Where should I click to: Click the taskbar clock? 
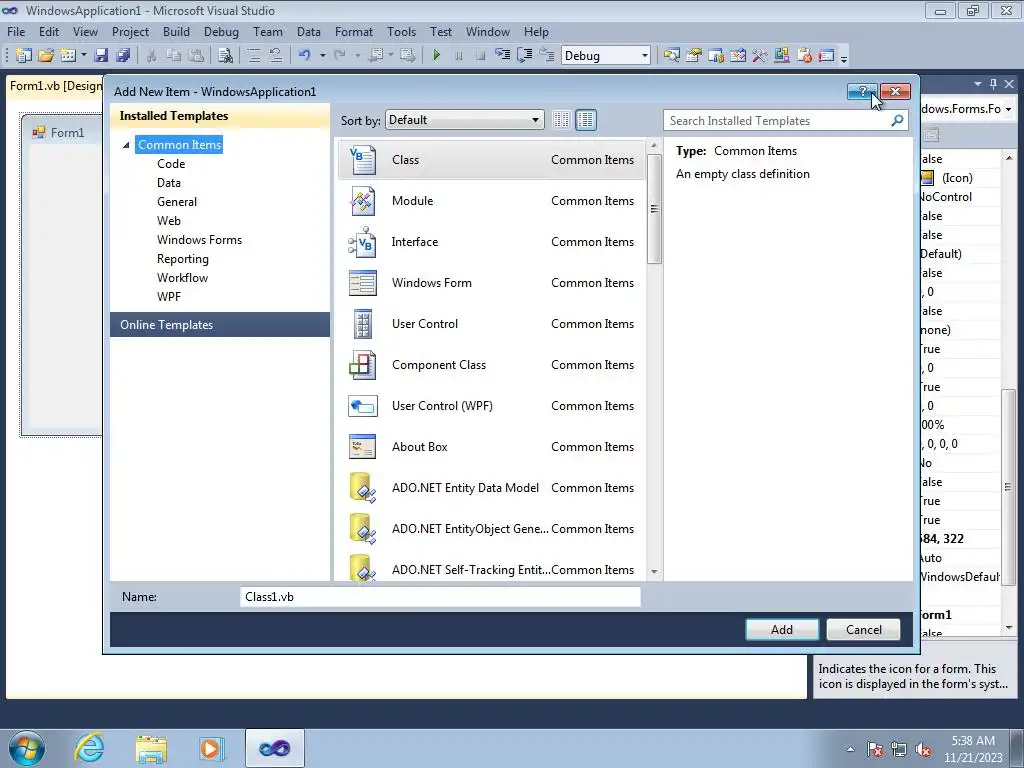(x=973, y=749)
